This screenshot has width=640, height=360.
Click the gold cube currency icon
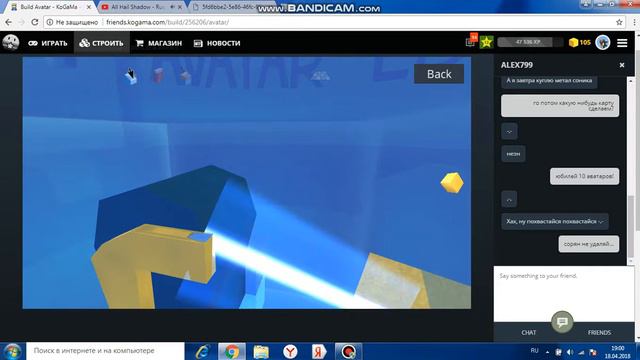point(573,42)
